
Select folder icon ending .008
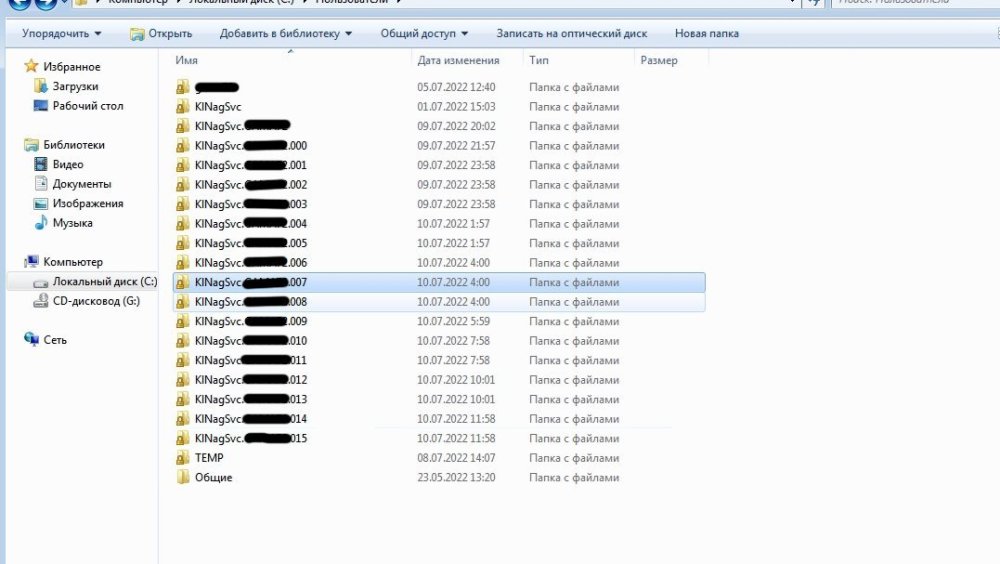(x=183, y=302)
